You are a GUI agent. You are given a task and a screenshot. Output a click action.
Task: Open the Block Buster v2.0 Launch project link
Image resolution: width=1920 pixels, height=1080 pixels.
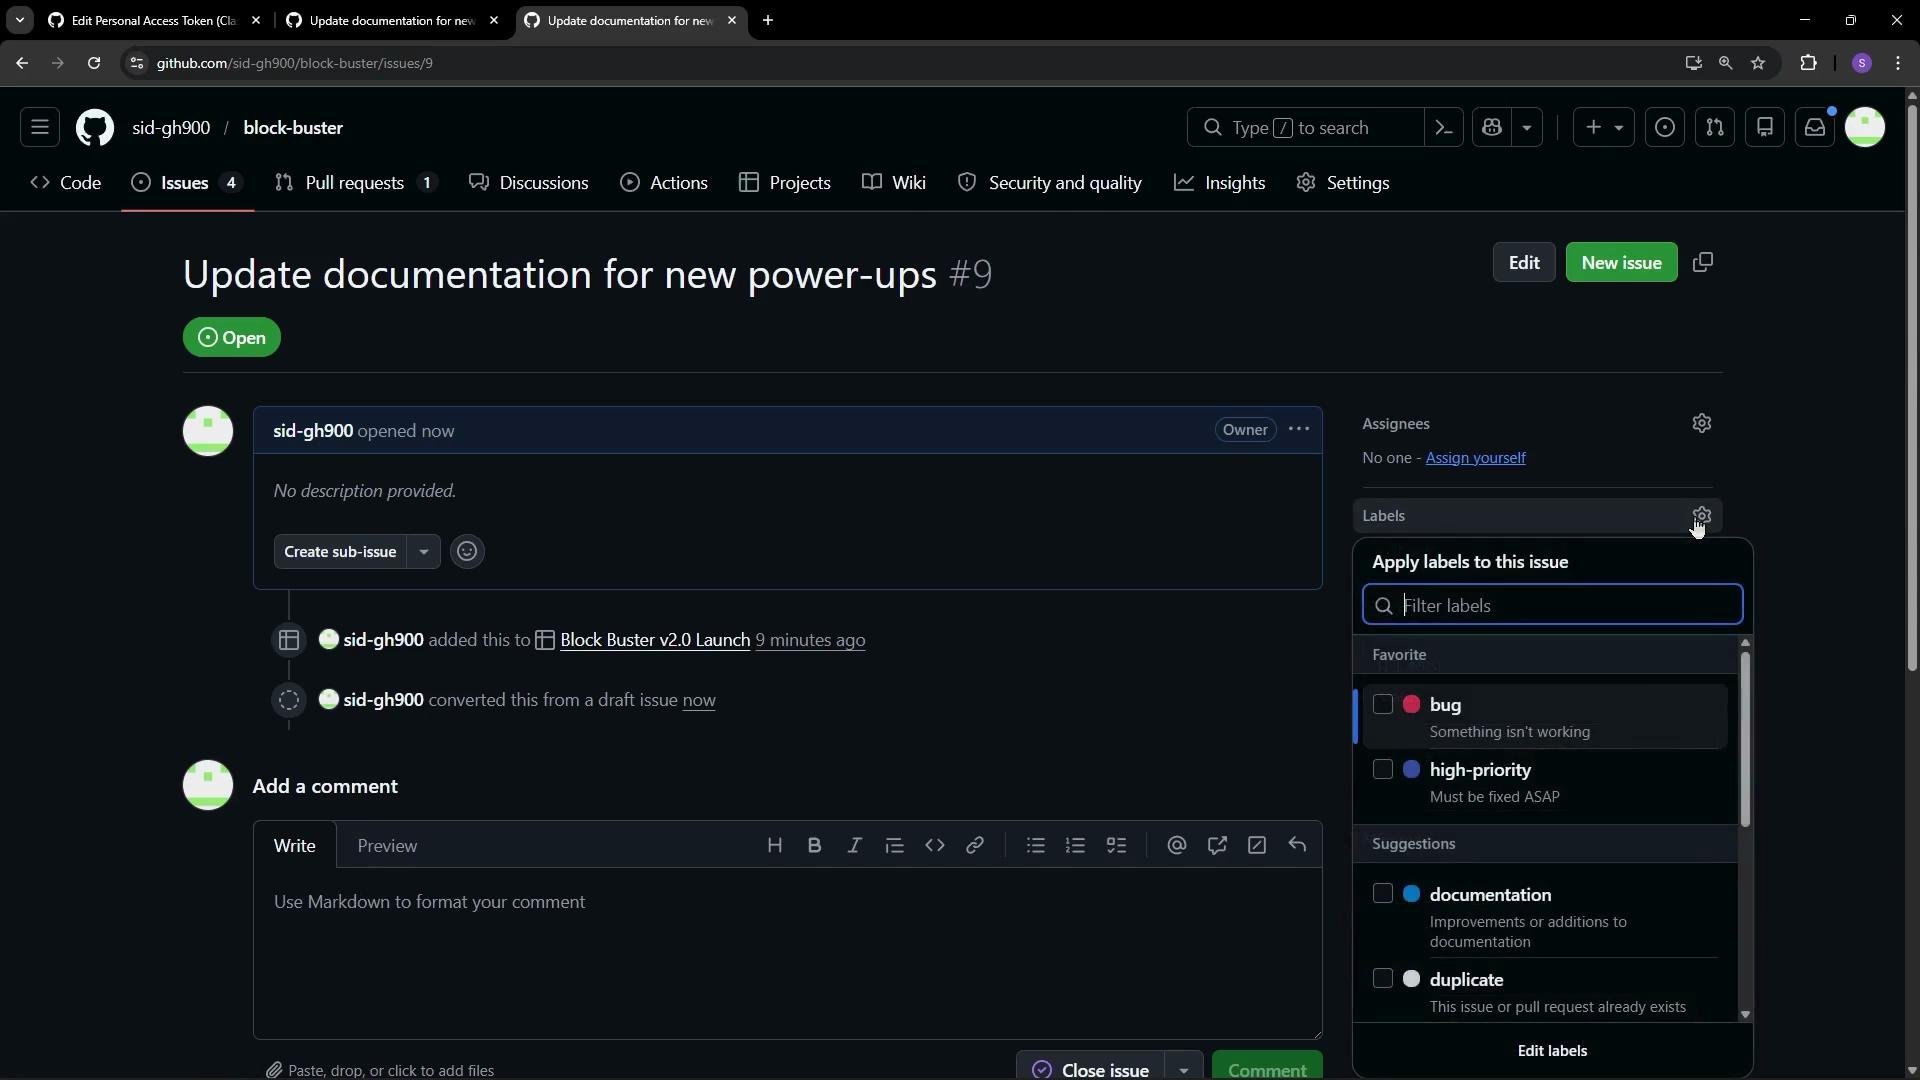tap(655, 640)
